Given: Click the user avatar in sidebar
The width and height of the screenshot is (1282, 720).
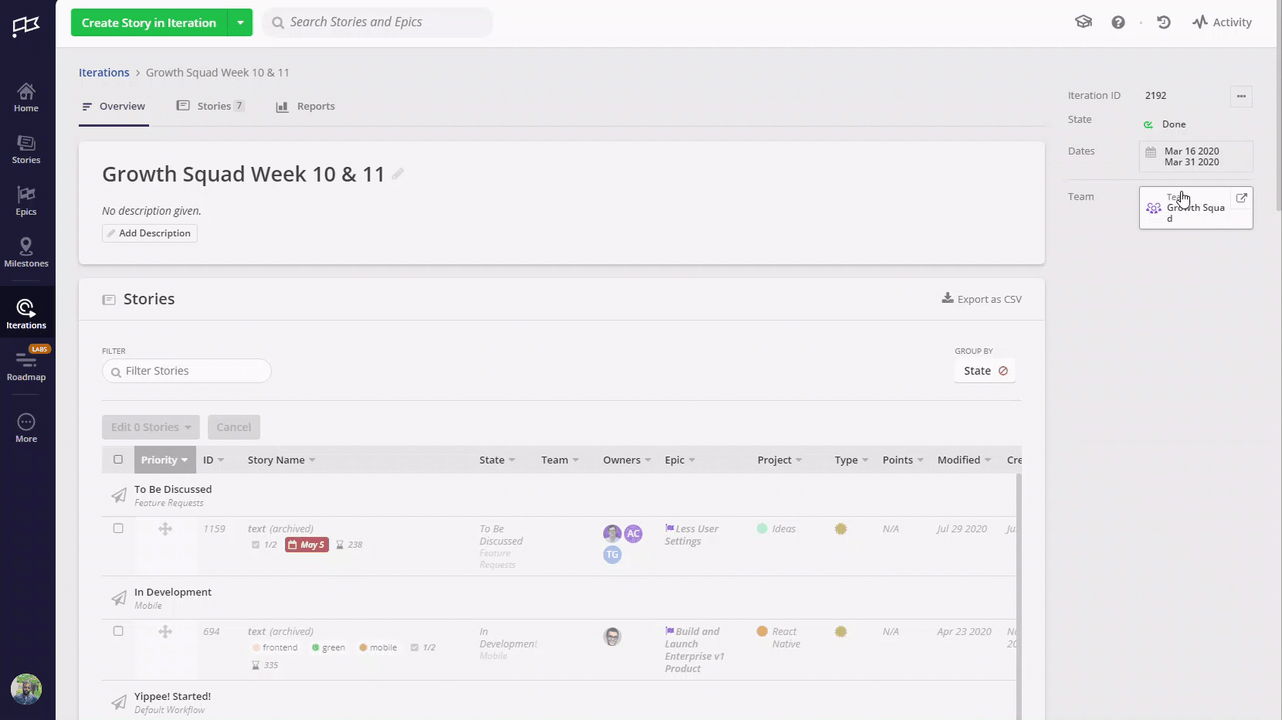Looking at the screenshot, I should (x=26, y=689).
